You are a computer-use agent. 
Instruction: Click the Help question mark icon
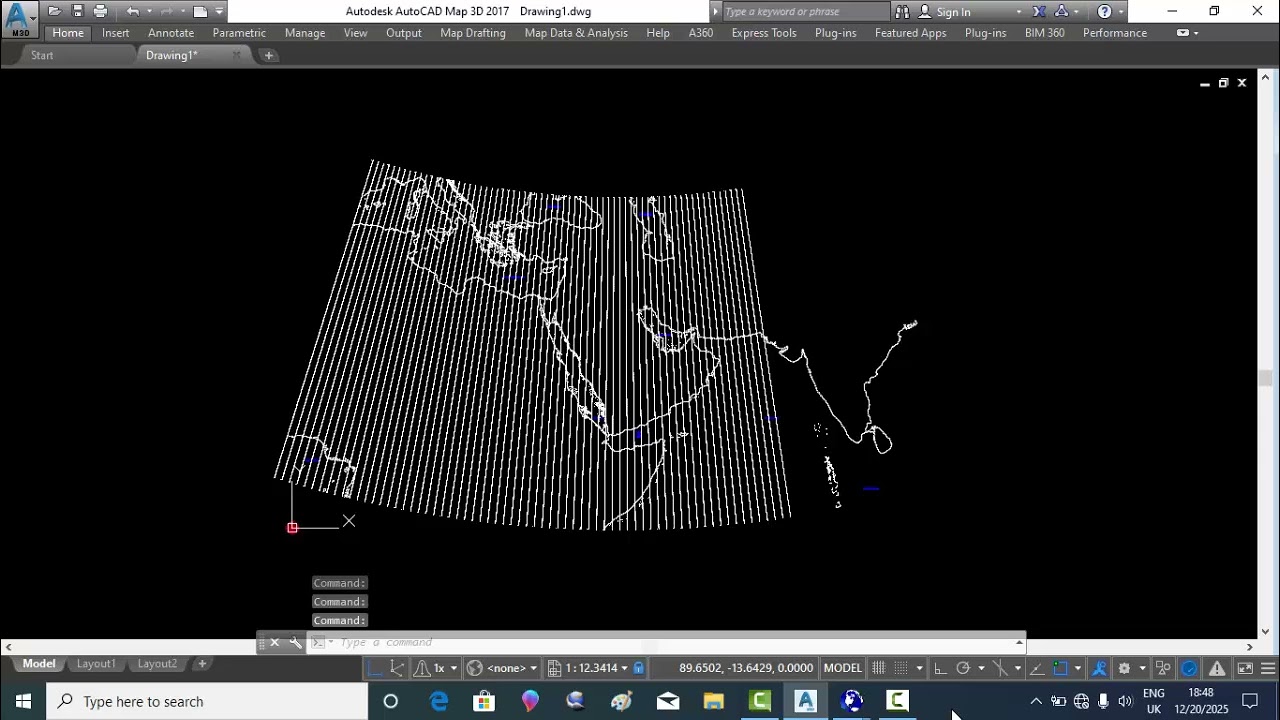click(x=1104, y=12)
